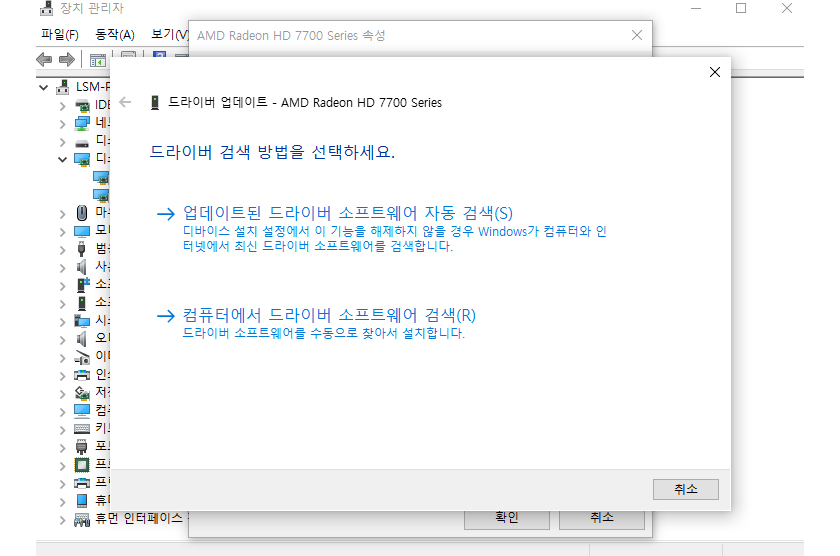Select the 휴먼 인터페이스 row label
The image size is (840, 556).
[139, 519]
